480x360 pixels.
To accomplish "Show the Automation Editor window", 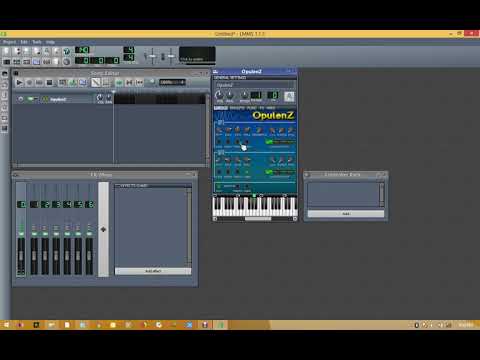I will 36,62.
